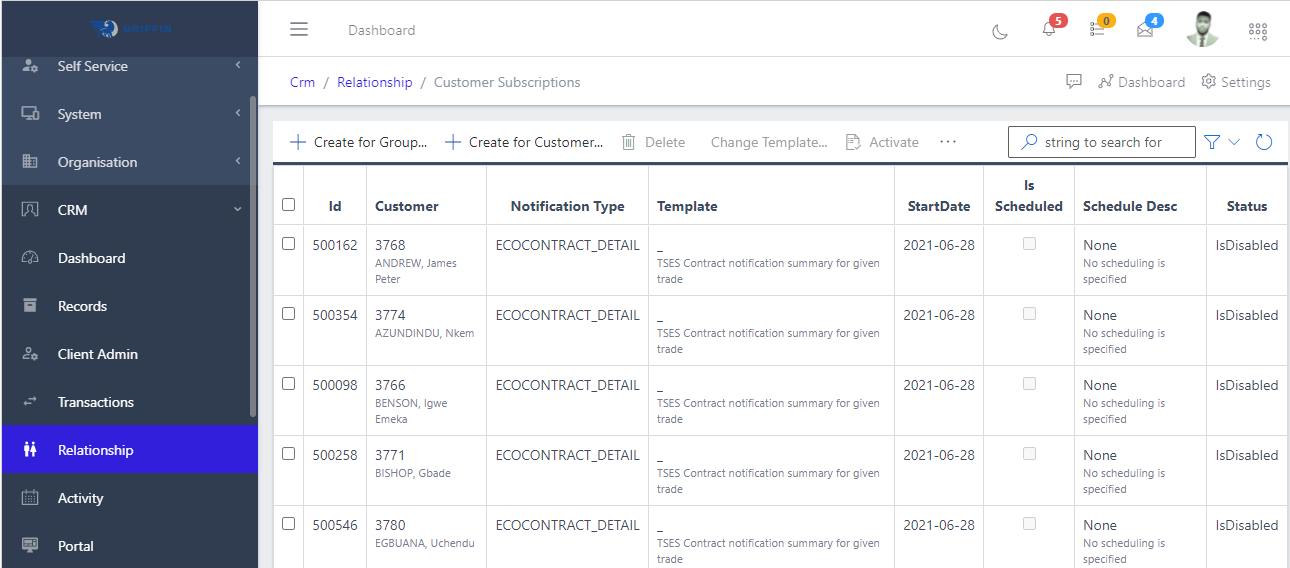Expand the Self Service sidebar menu
1290x568 pixels.
tap(129, 66)
